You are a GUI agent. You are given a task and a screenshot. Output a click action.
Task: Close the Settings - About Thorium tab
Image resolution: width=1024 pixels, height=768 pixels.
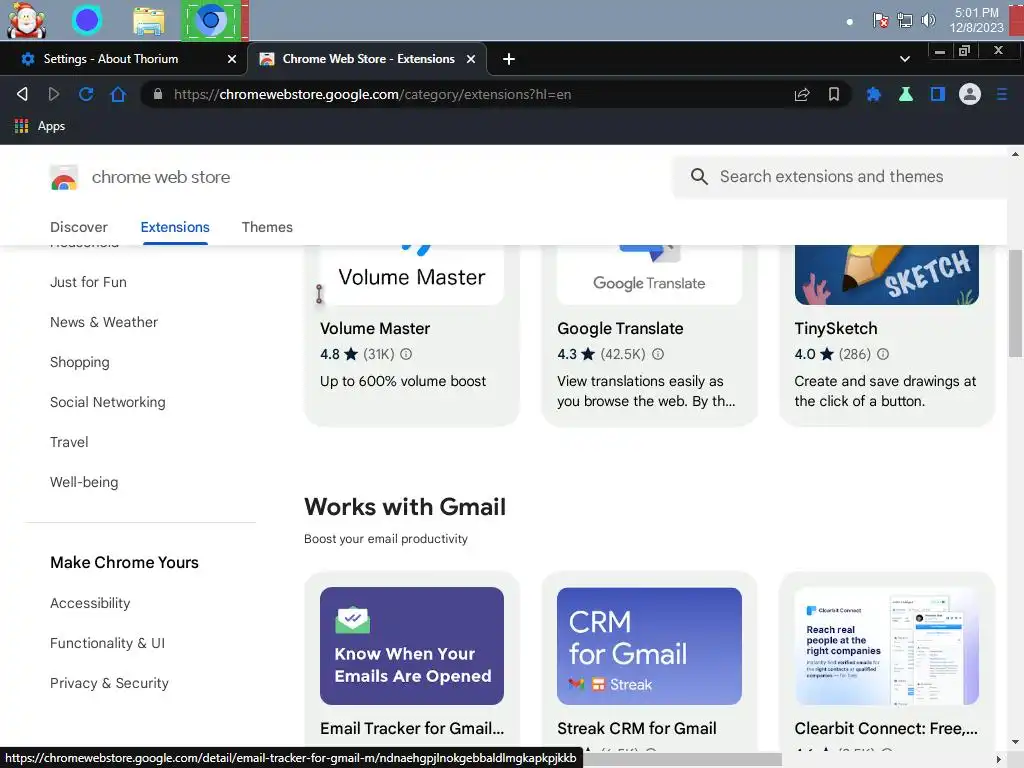pos(232,59)
